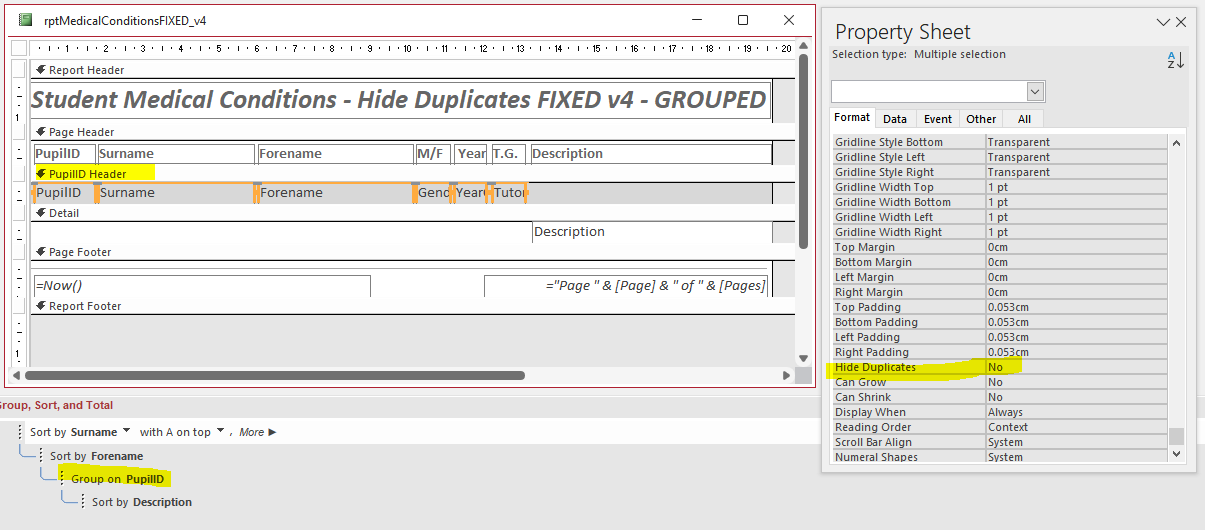This screenshot has width=1205, height=530.
Task: Click the Reading Order property value
Action: [x=1076, y=428]
